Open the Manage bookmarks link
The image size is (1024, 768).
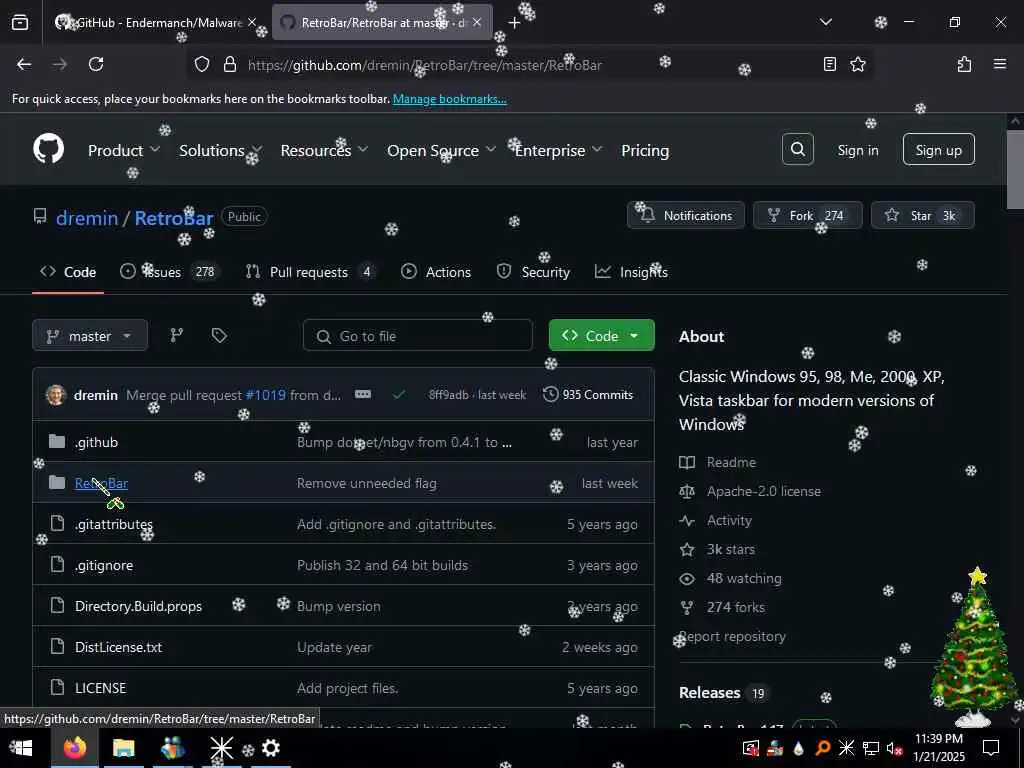pos(449,99)
